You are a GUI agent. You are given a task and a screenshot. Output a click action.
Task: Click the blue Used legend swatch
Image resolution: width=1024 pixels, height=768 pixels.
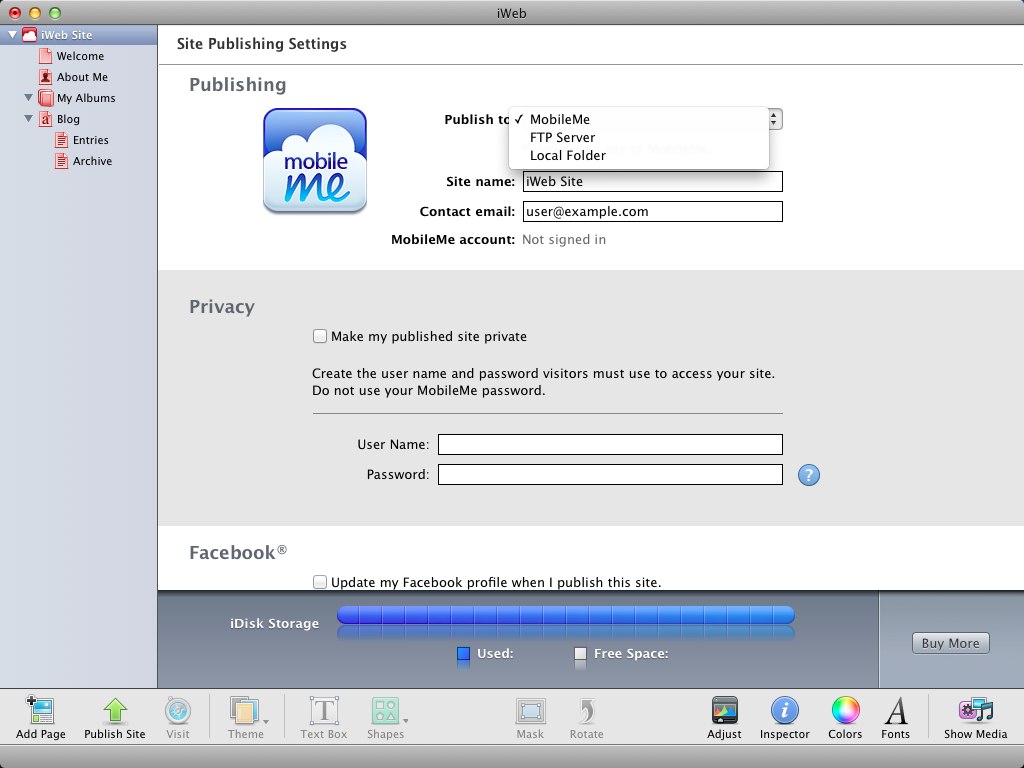(x=464, y=654)
